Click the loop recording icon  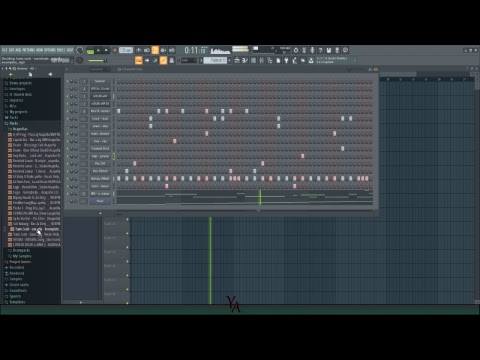point(172,50)
